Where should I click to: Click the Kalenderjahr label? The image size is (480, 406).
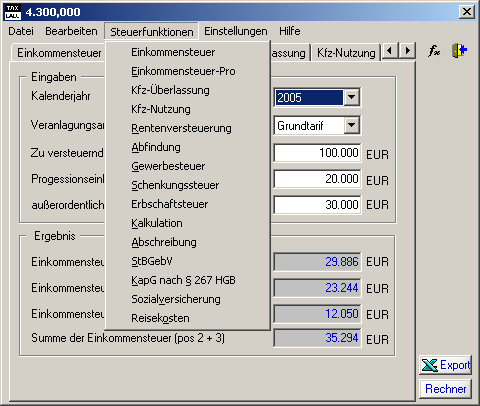(x=61, y=96)
